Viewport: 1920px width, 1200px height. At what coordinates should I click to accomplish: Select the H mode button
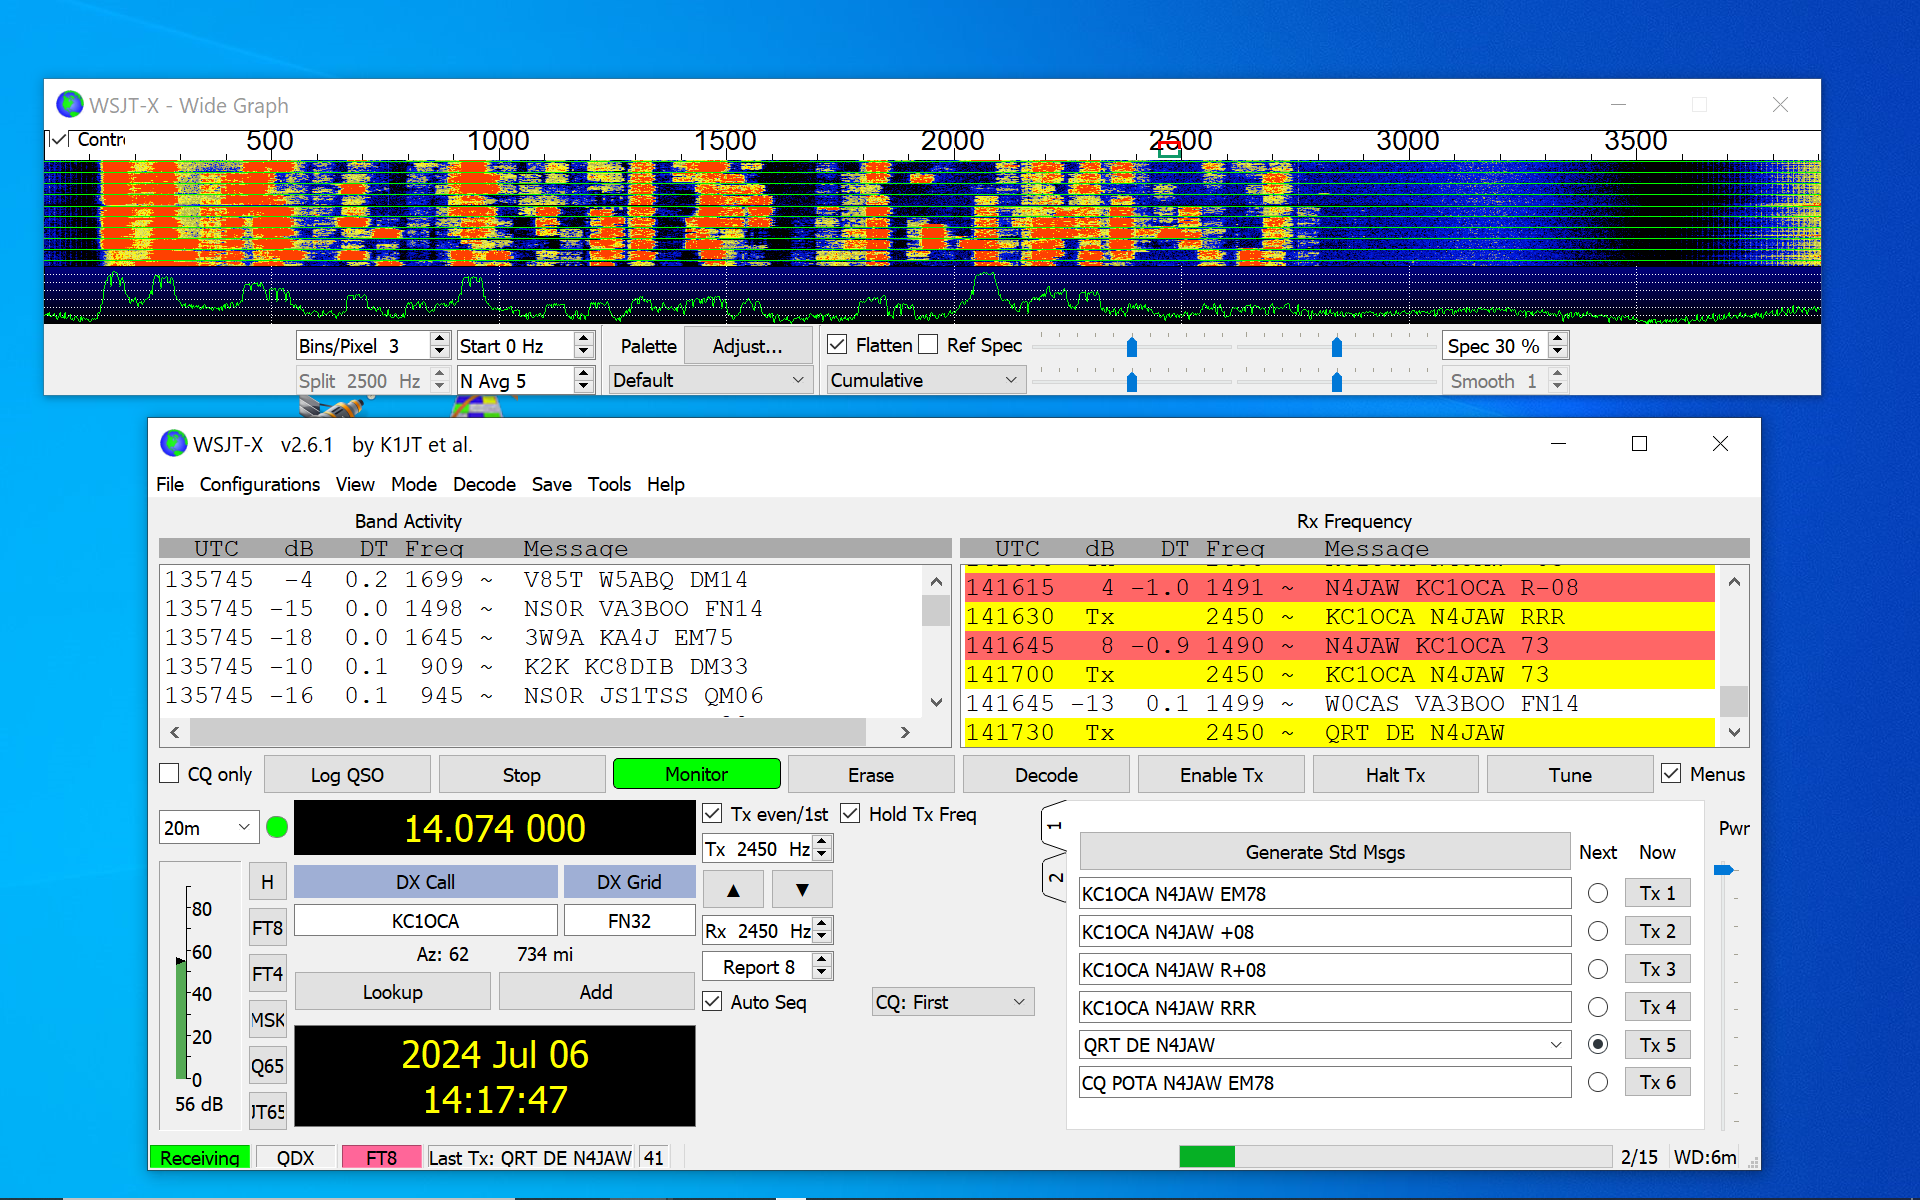pyautogui.click(x=267, y=881)
